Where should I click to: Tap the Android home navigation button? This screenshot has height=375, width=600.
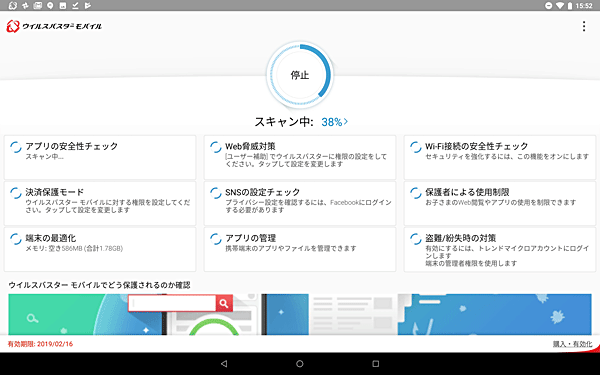coord(300,364)
